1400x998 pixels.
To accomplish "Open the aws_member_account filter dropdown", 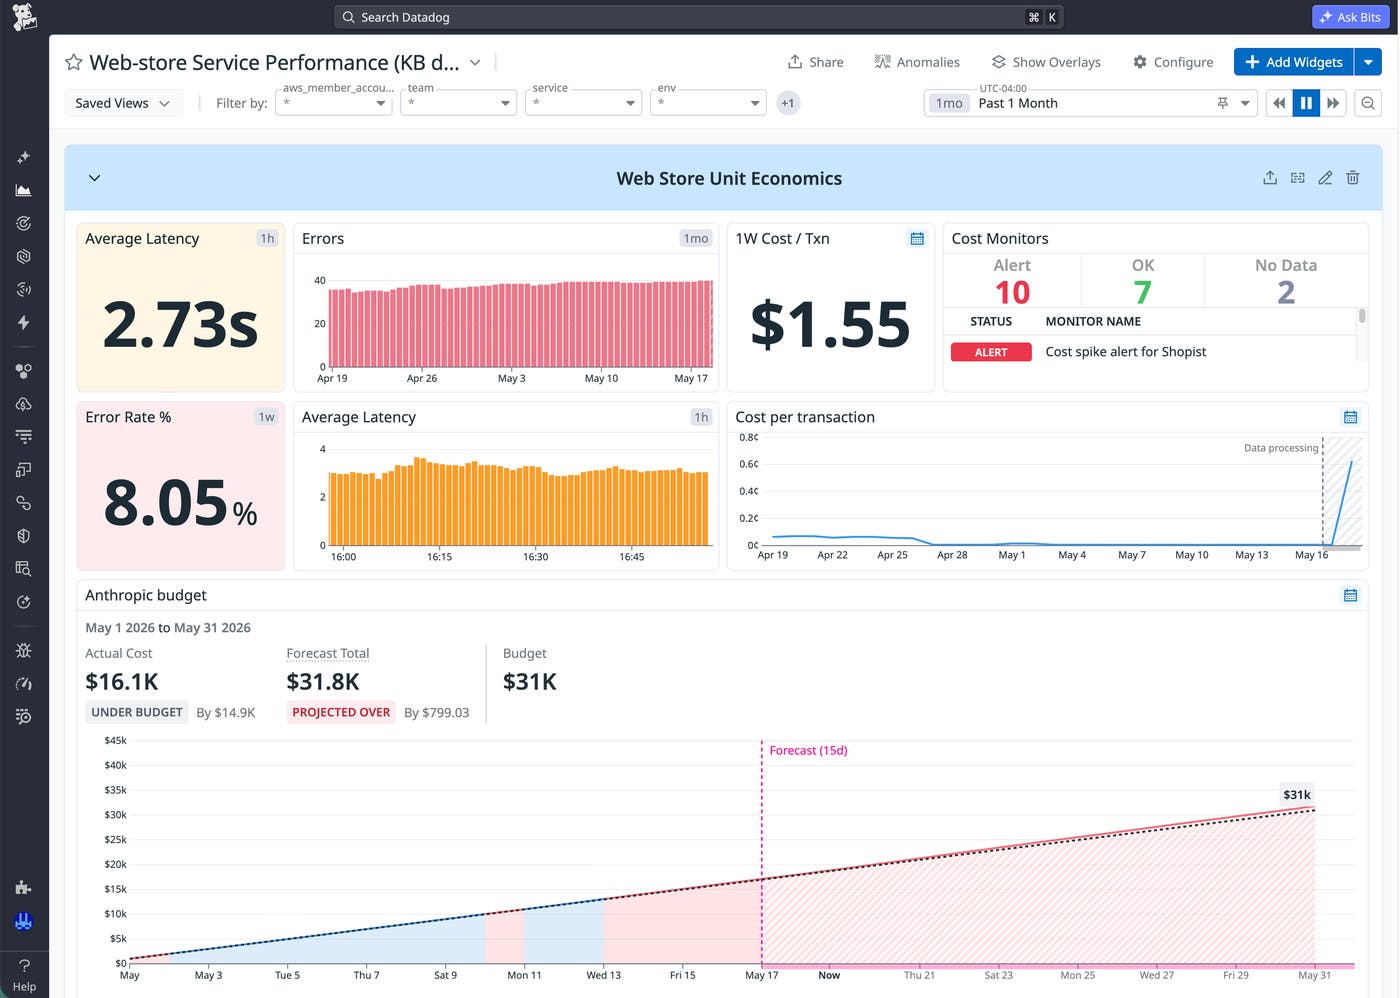I will coord(334,103).
